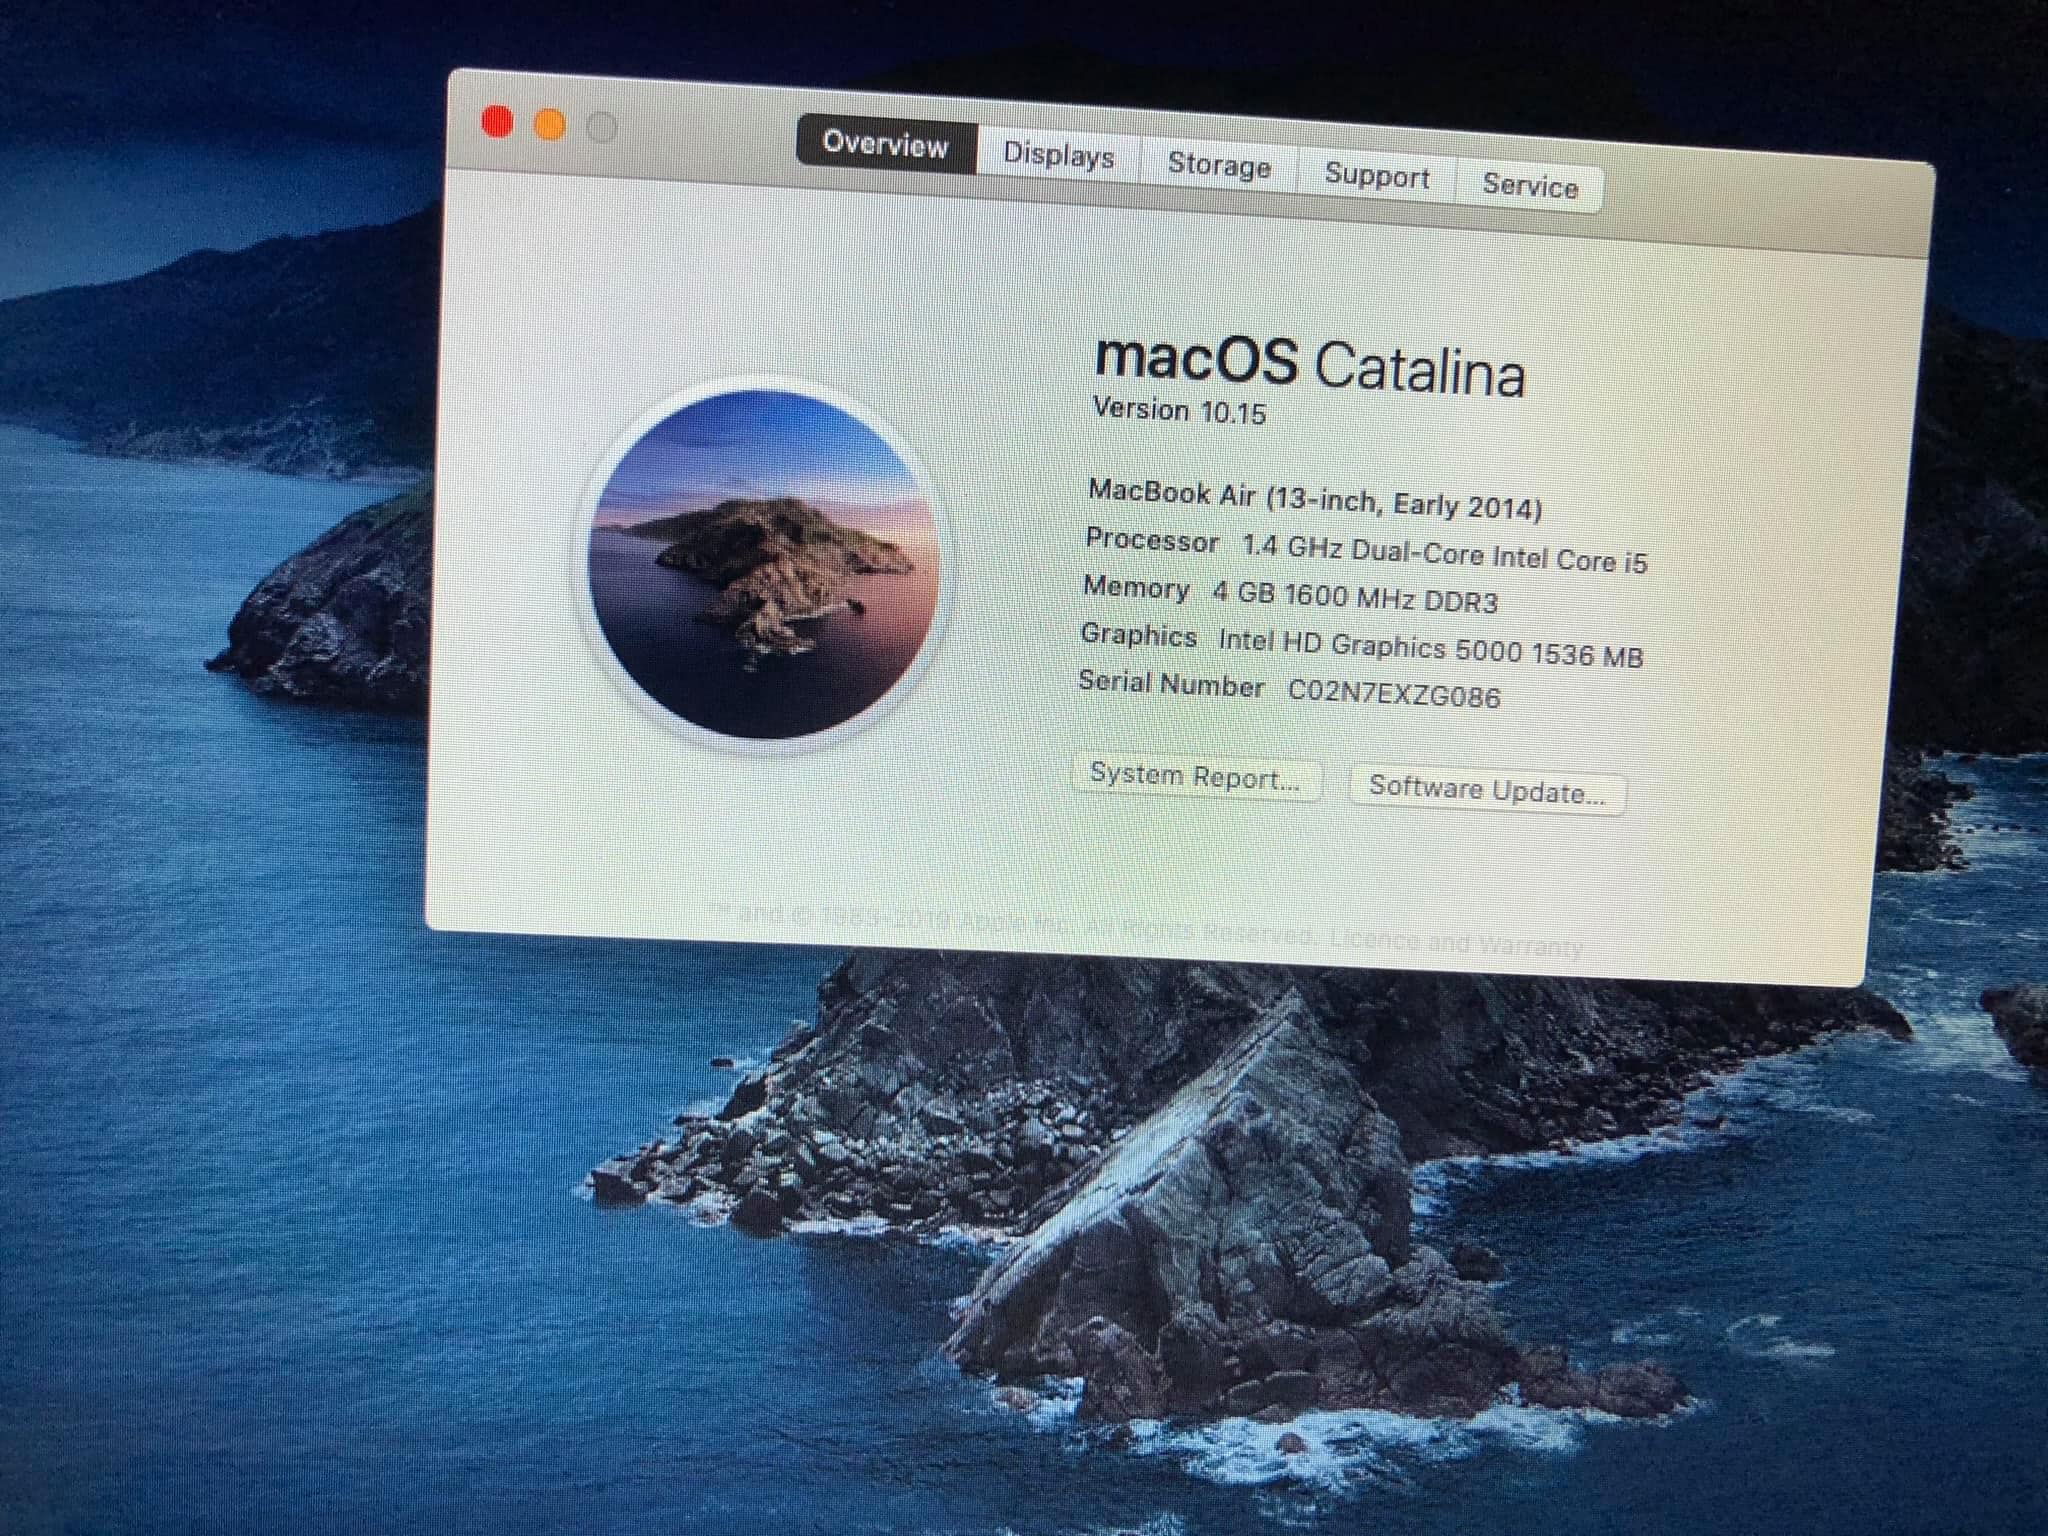2048x1536 pixels.
Task: Click the Processor label
Action: click(x=1152, y=541)
